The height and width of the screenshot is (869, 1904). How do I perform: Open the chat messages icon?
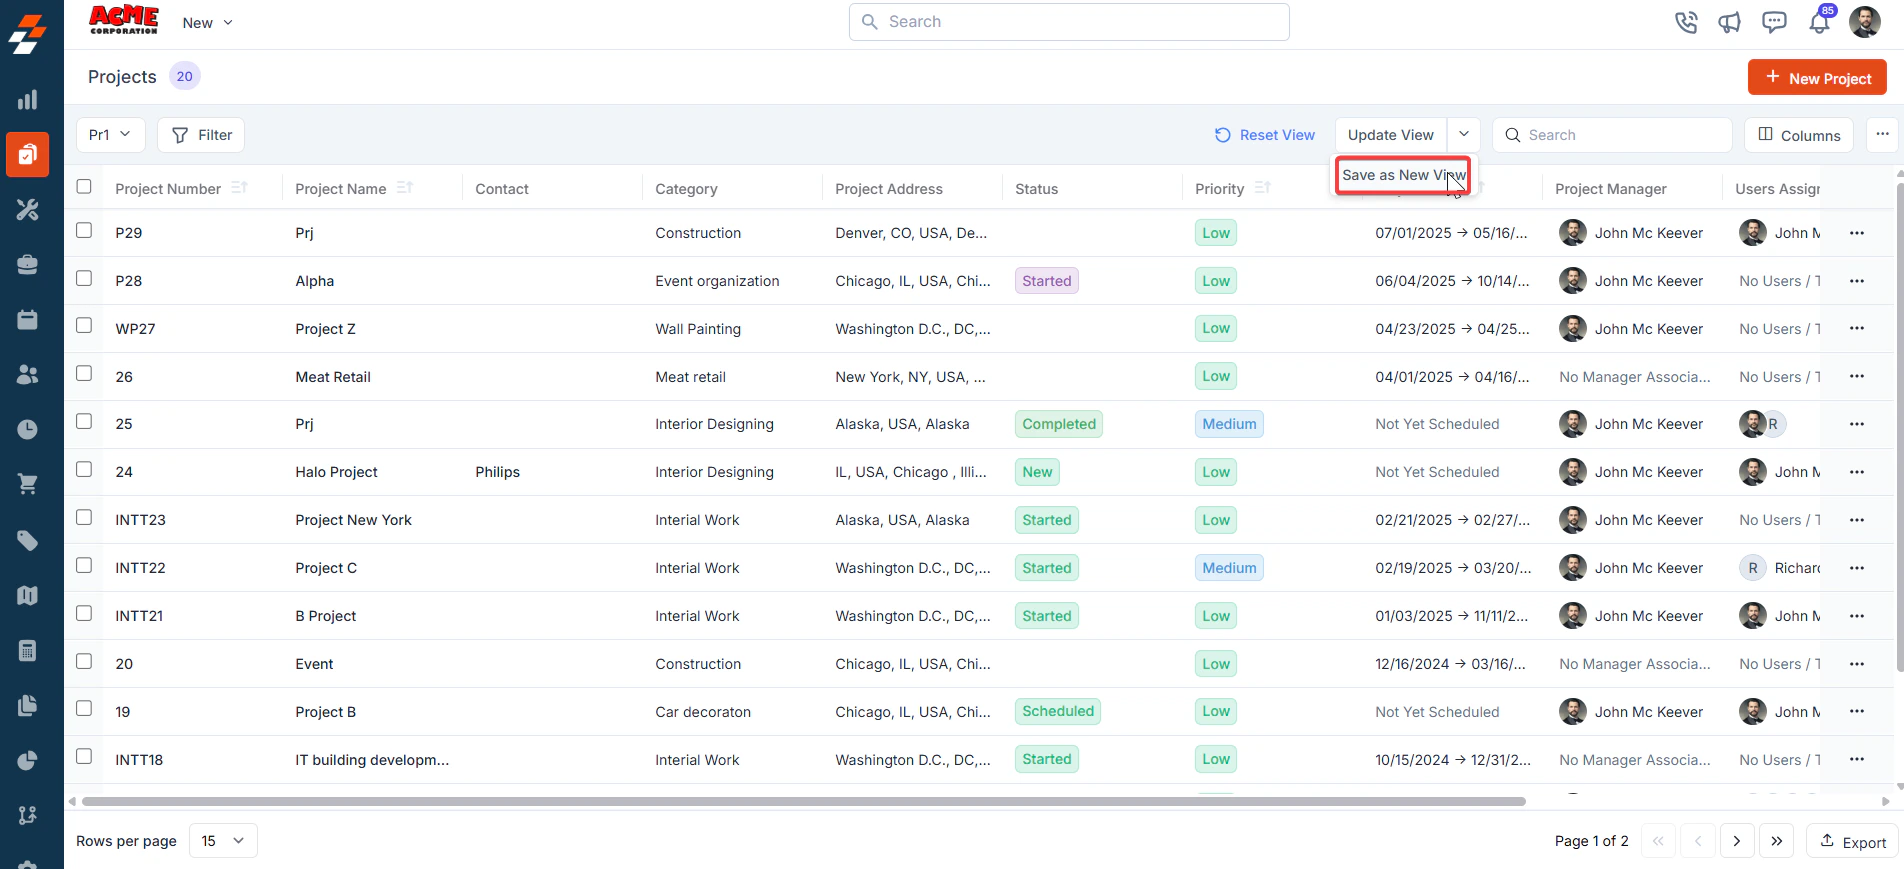click(1774, 22)
